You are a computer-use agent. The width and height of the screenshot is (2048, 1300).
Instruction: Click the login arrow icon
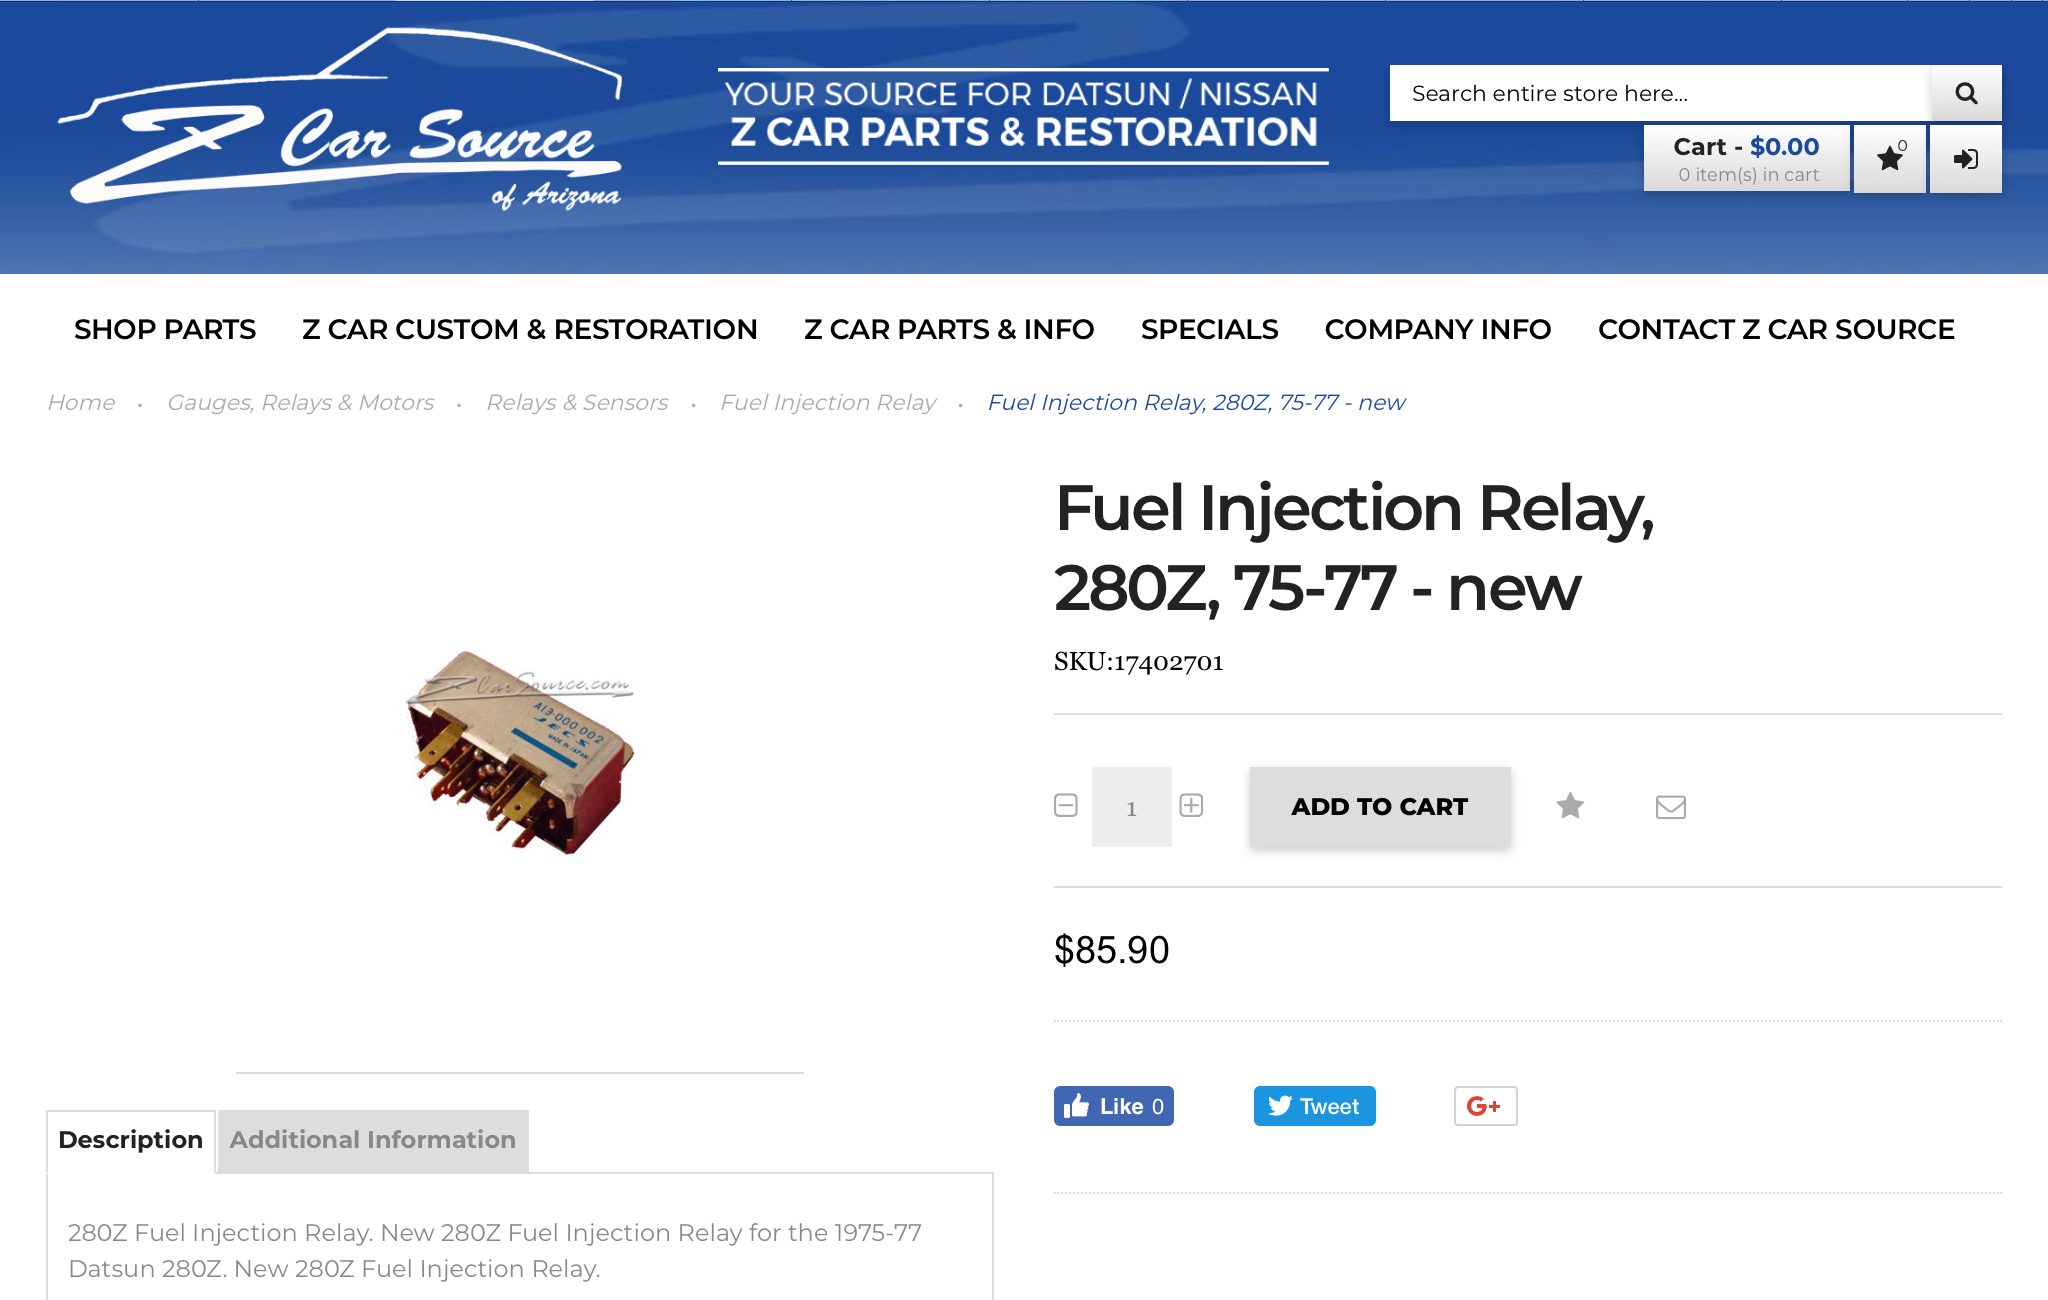coord(1965,159)
